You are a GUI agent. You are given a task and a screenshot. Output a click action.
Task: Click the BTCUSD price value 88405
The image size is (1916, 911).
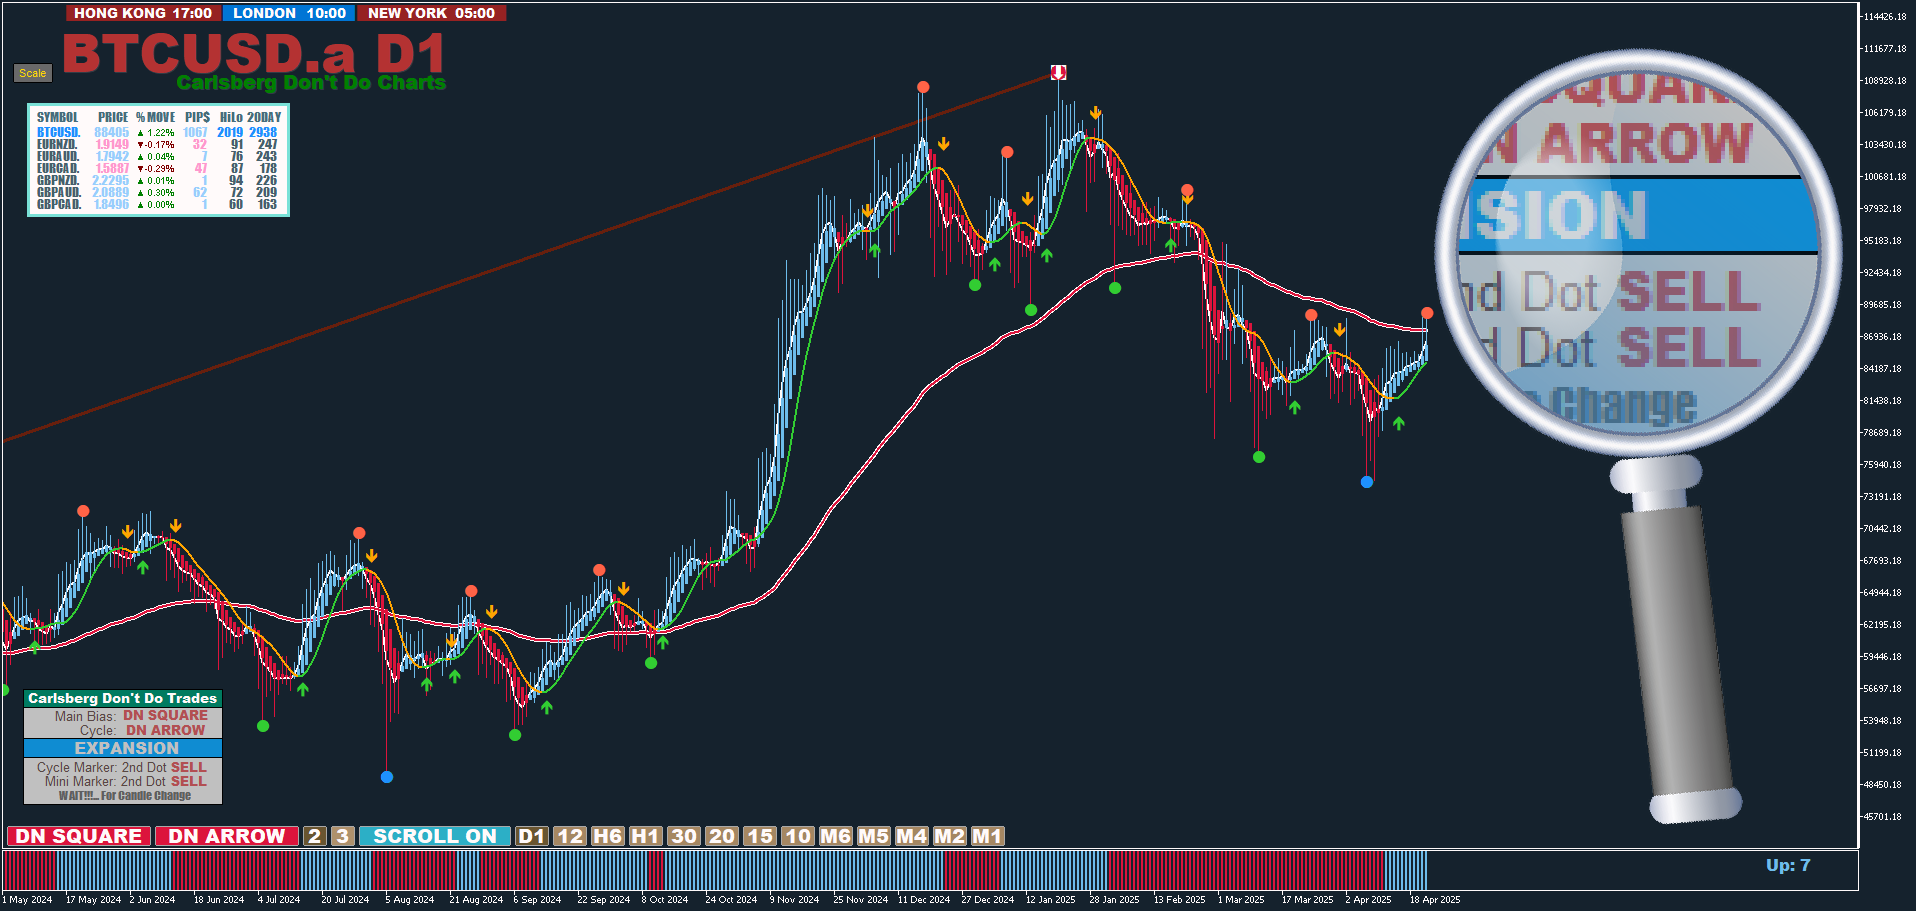point(111,132)
